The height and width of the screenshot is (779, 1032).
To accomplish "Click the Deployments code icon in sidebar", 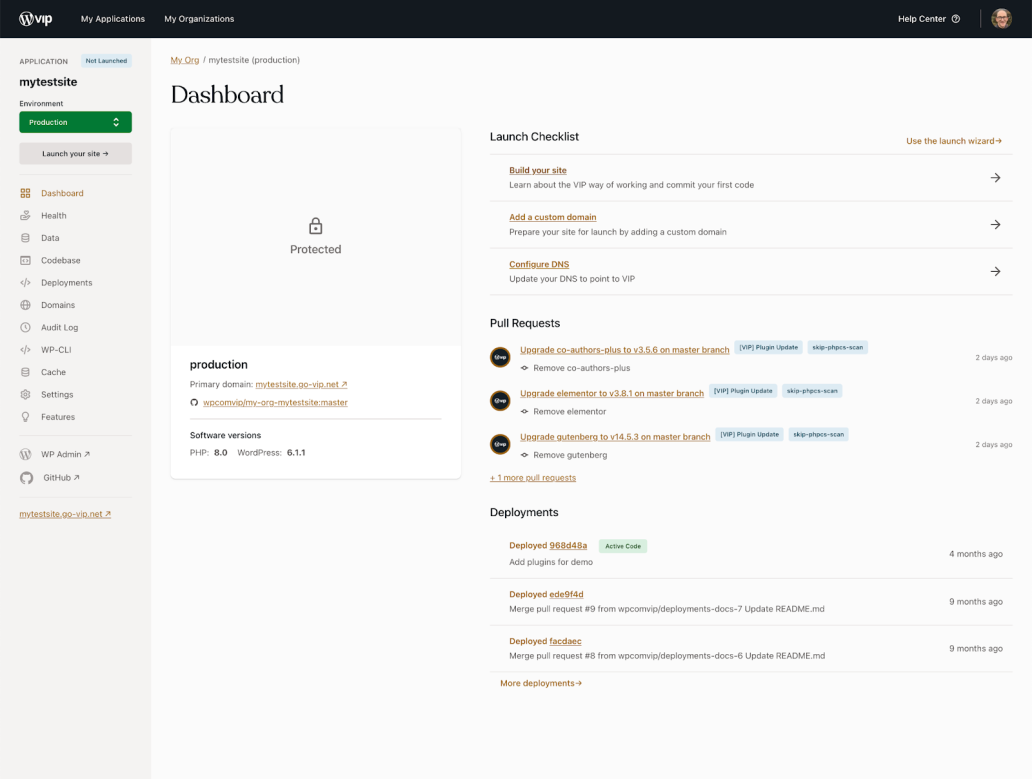I will point(25,282).
